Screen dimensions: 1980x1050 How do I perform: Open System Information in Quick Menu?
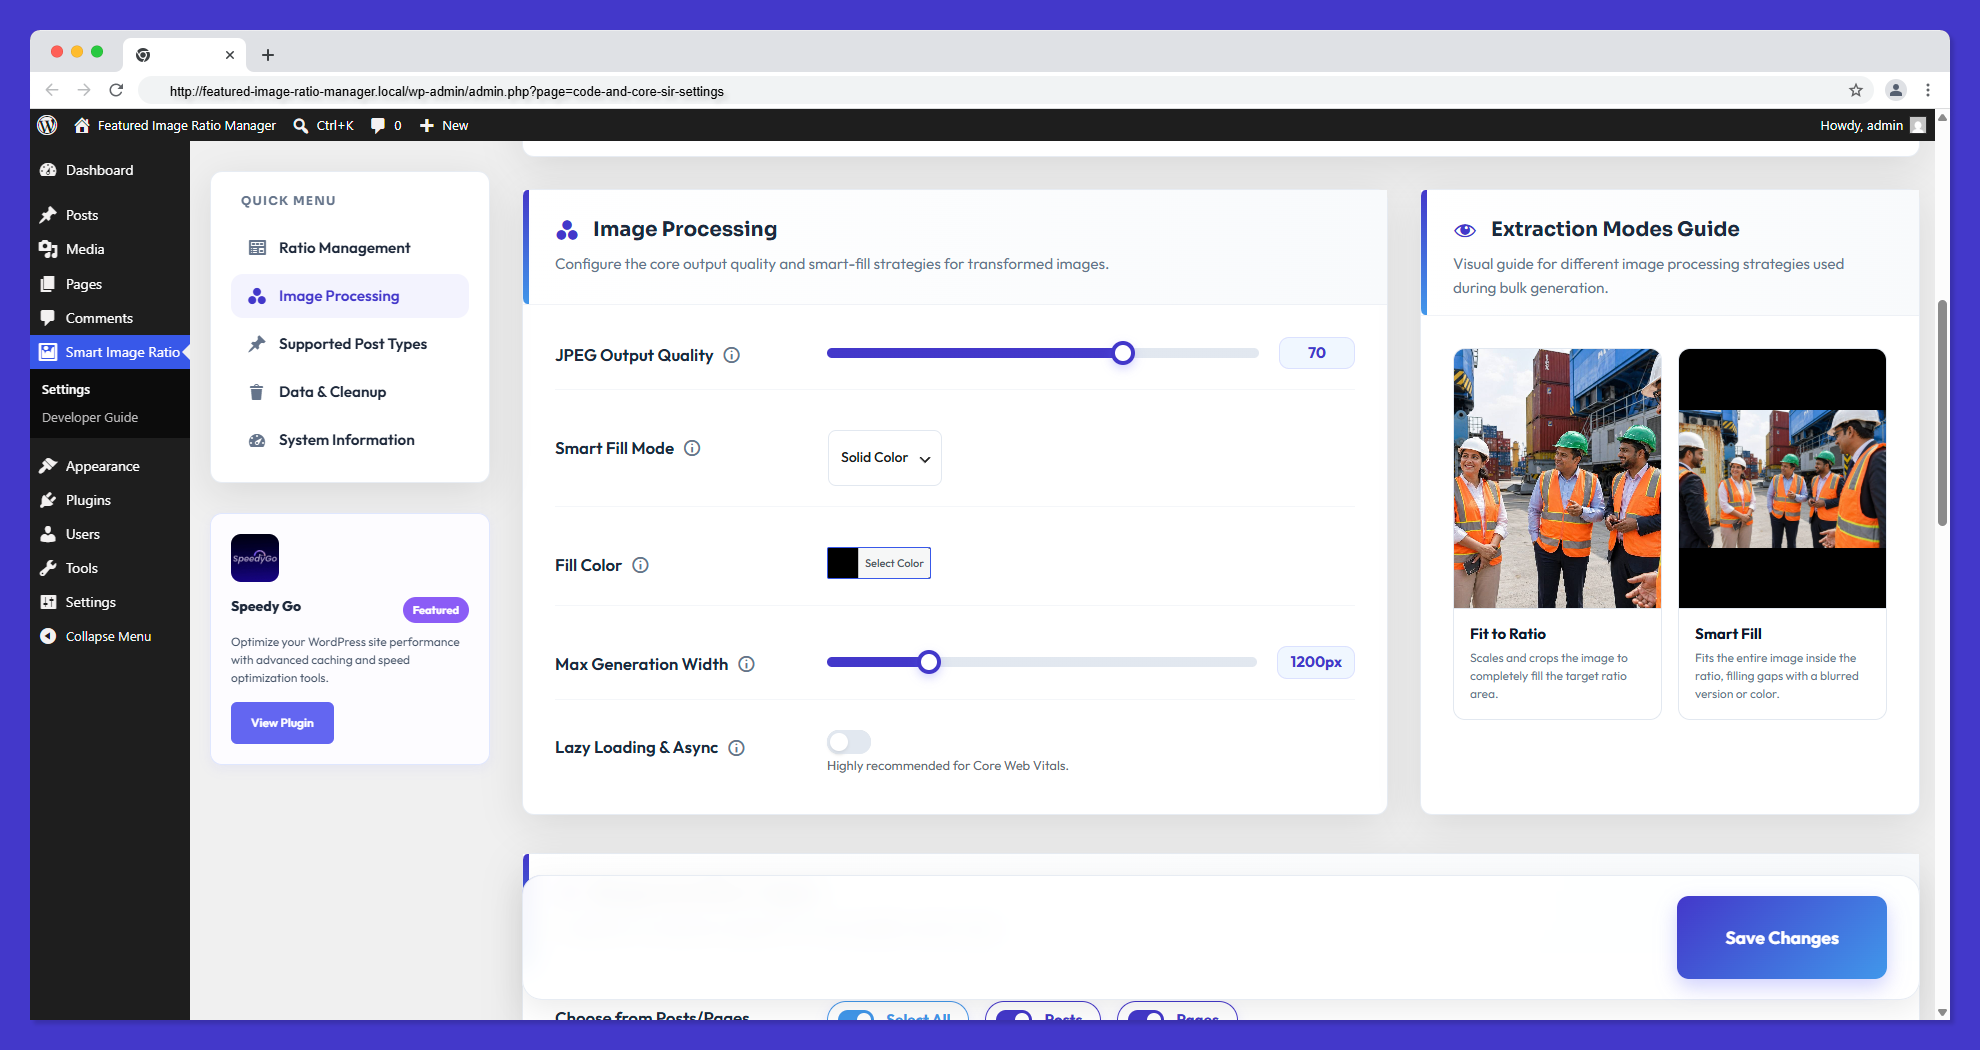pos(350,440)
